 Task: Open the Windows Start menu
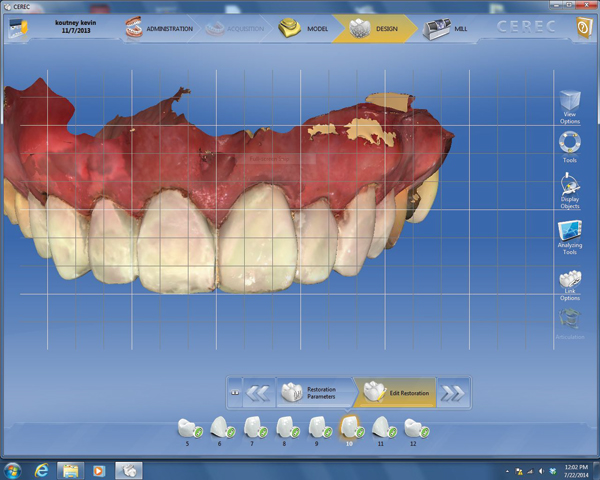coord(13,469)
